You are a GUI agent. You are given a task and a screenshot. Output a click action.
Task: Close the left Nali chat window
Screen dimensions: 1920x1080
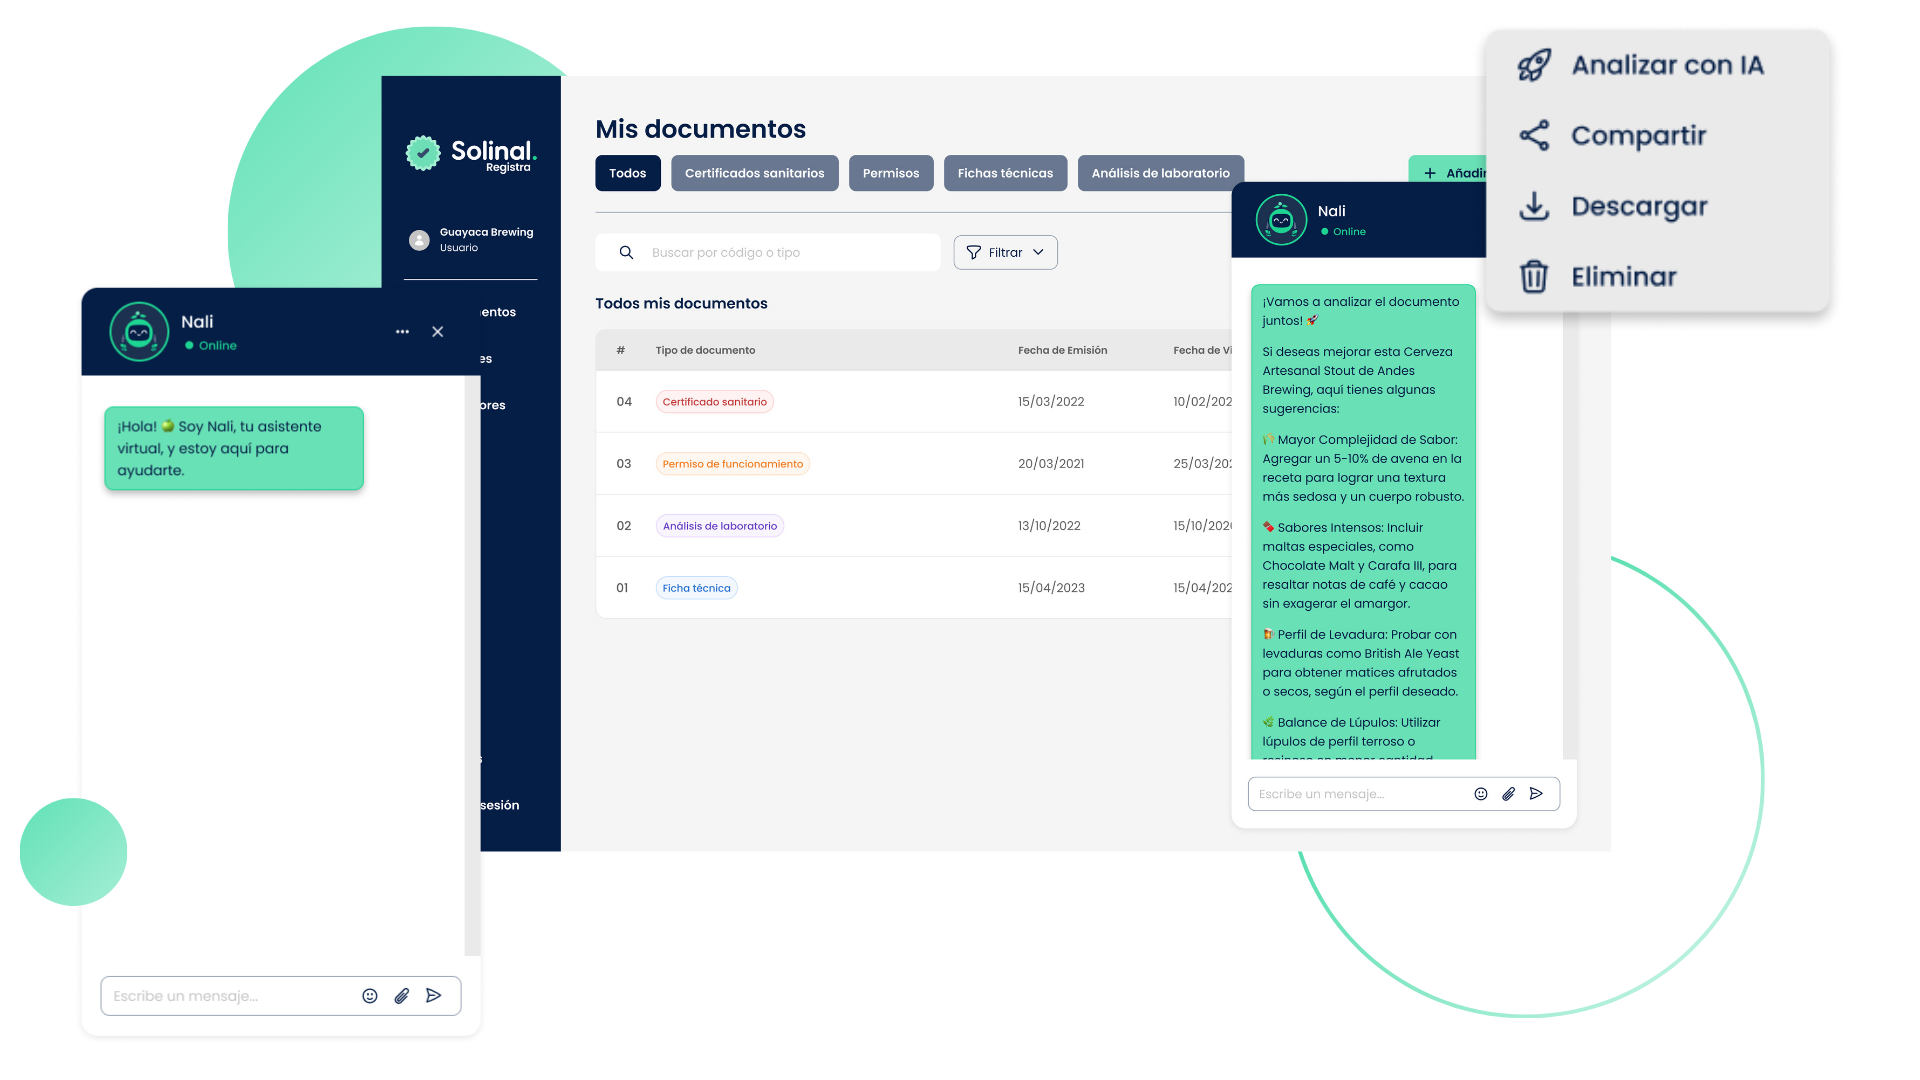[438, 332]
